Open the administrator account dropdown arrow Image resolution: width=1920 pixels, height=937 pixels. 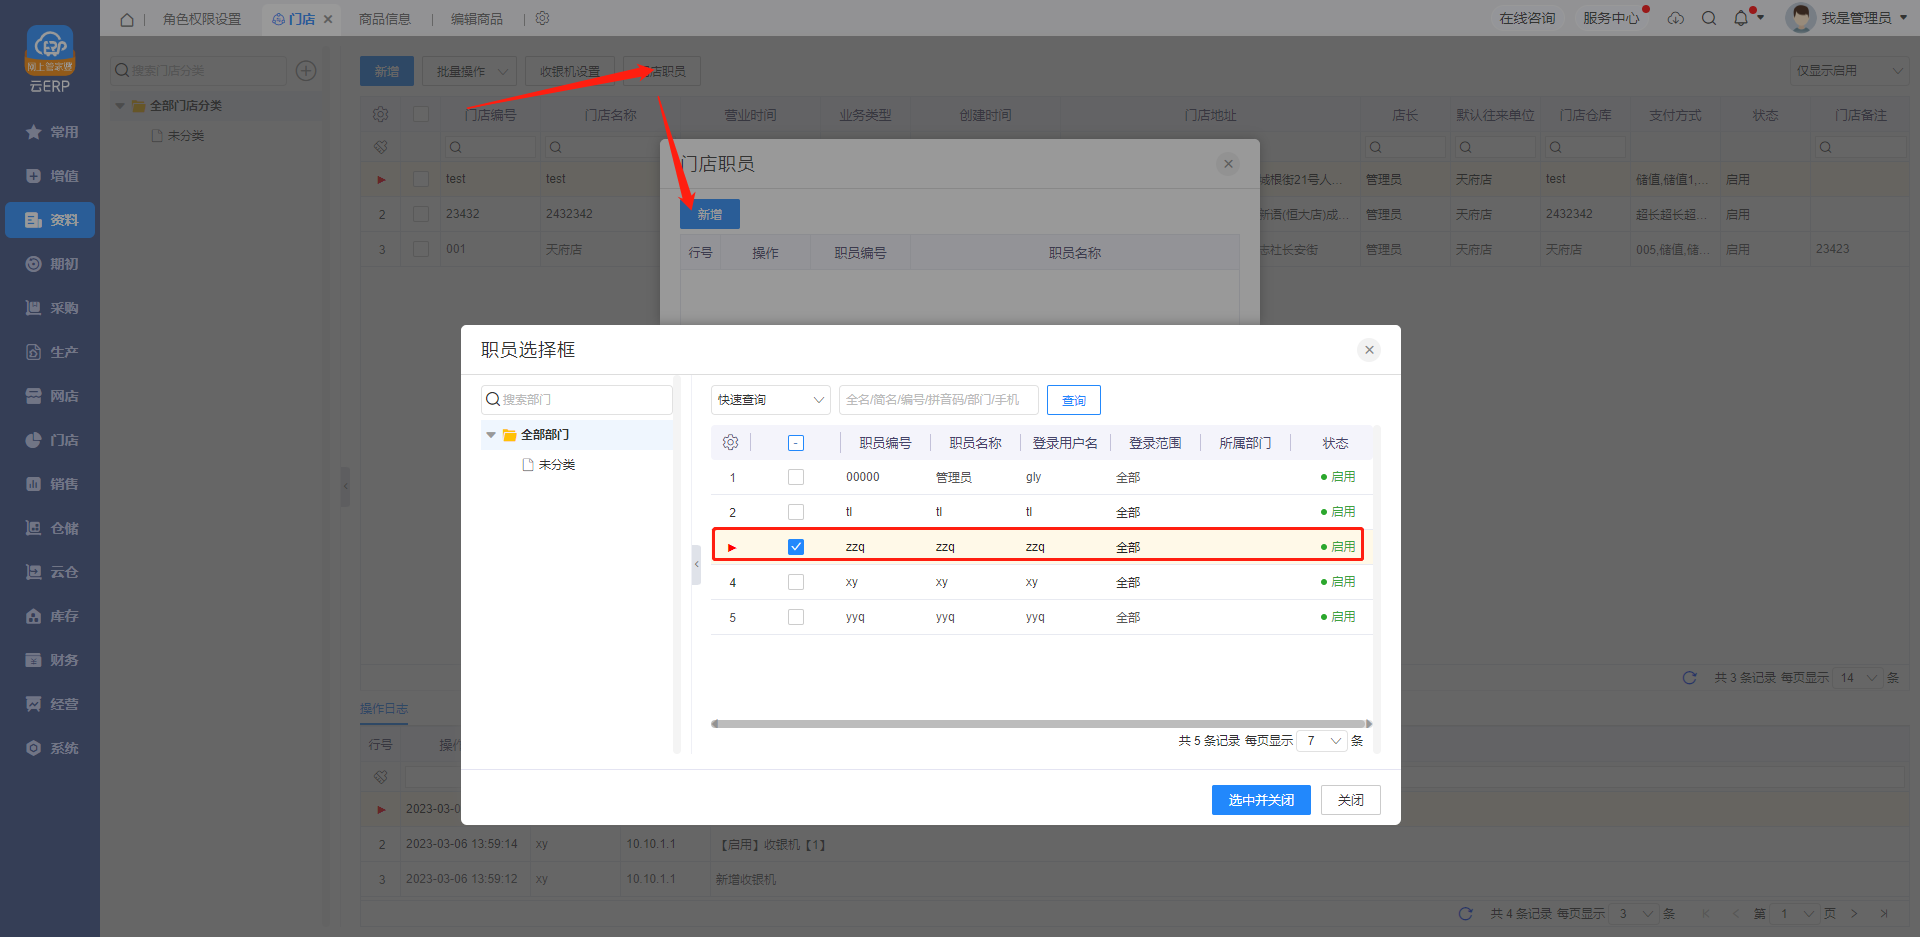point(1903,18)
